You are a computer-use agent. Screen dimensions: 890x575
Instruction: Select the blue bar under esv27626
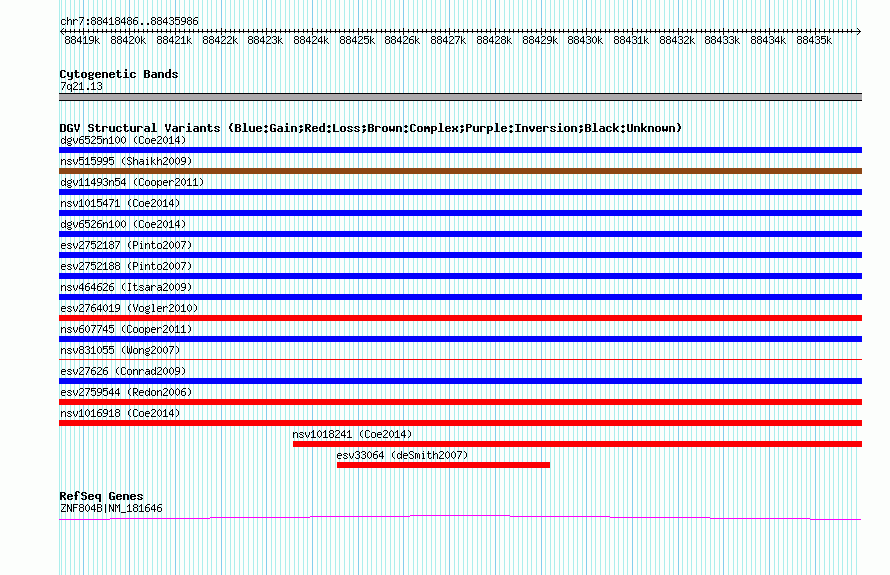click(x=460, y=381)
